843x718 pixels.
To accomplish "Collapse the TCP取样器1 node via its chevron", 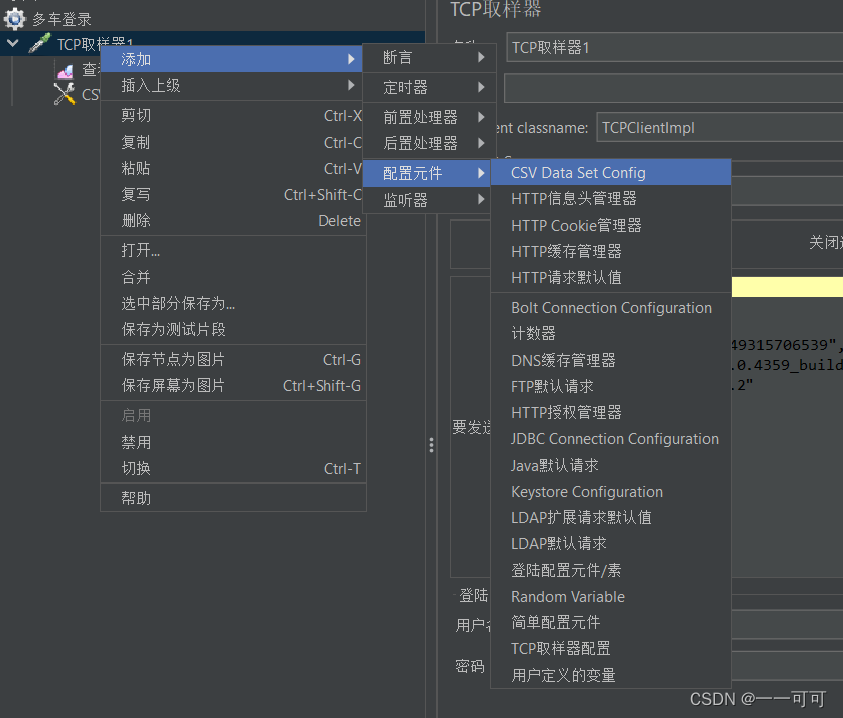I will coord(11,43).
